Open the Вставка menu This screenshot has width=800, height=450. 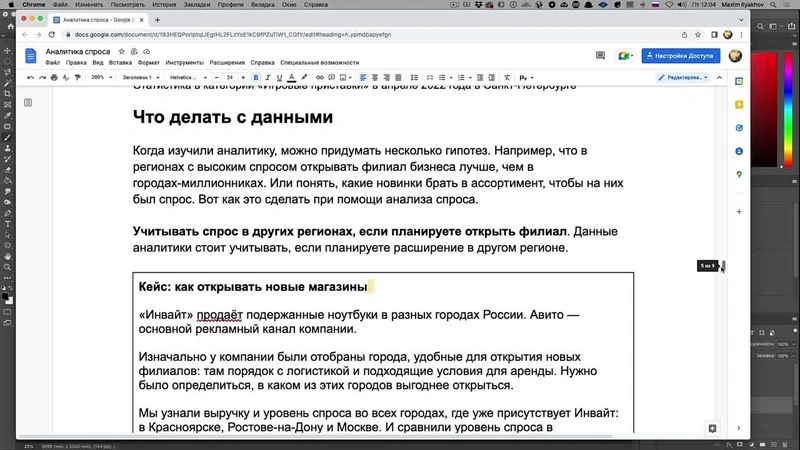tap(120, 62)
